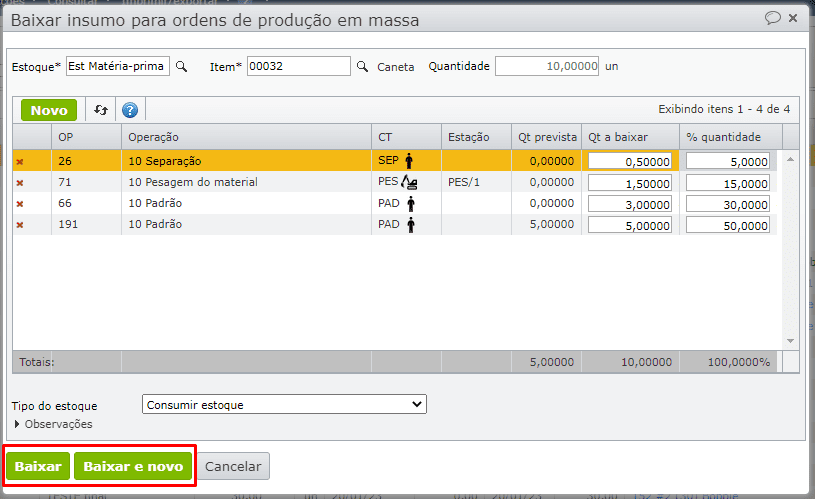Edit % quantidade for OP 191
The image size is (815, 499).
pos(728,226)
